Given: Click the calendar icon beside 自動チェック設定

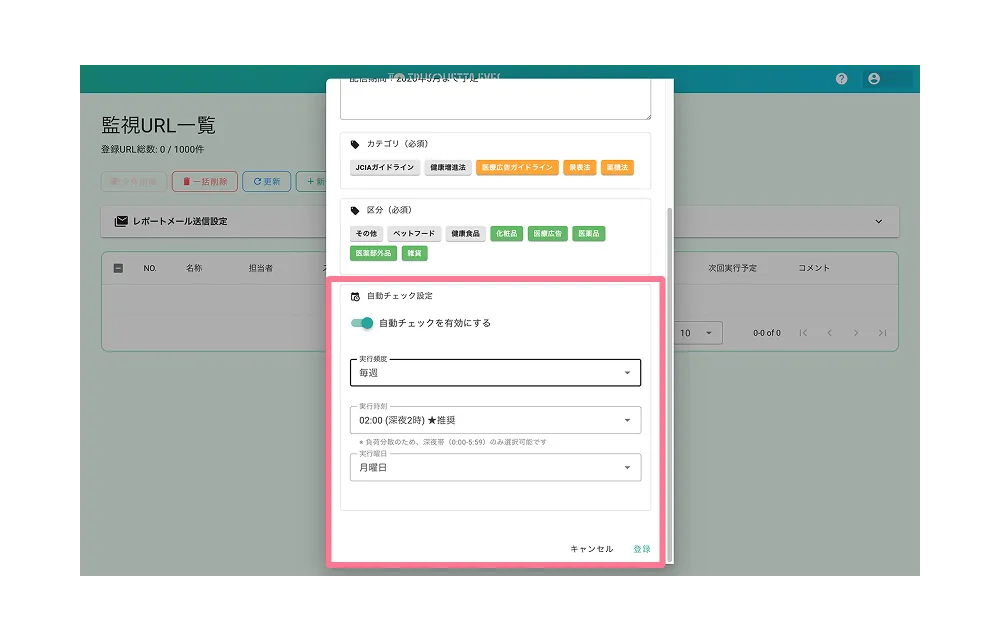Looking at the screenshot, I should (x=355, y=296).
